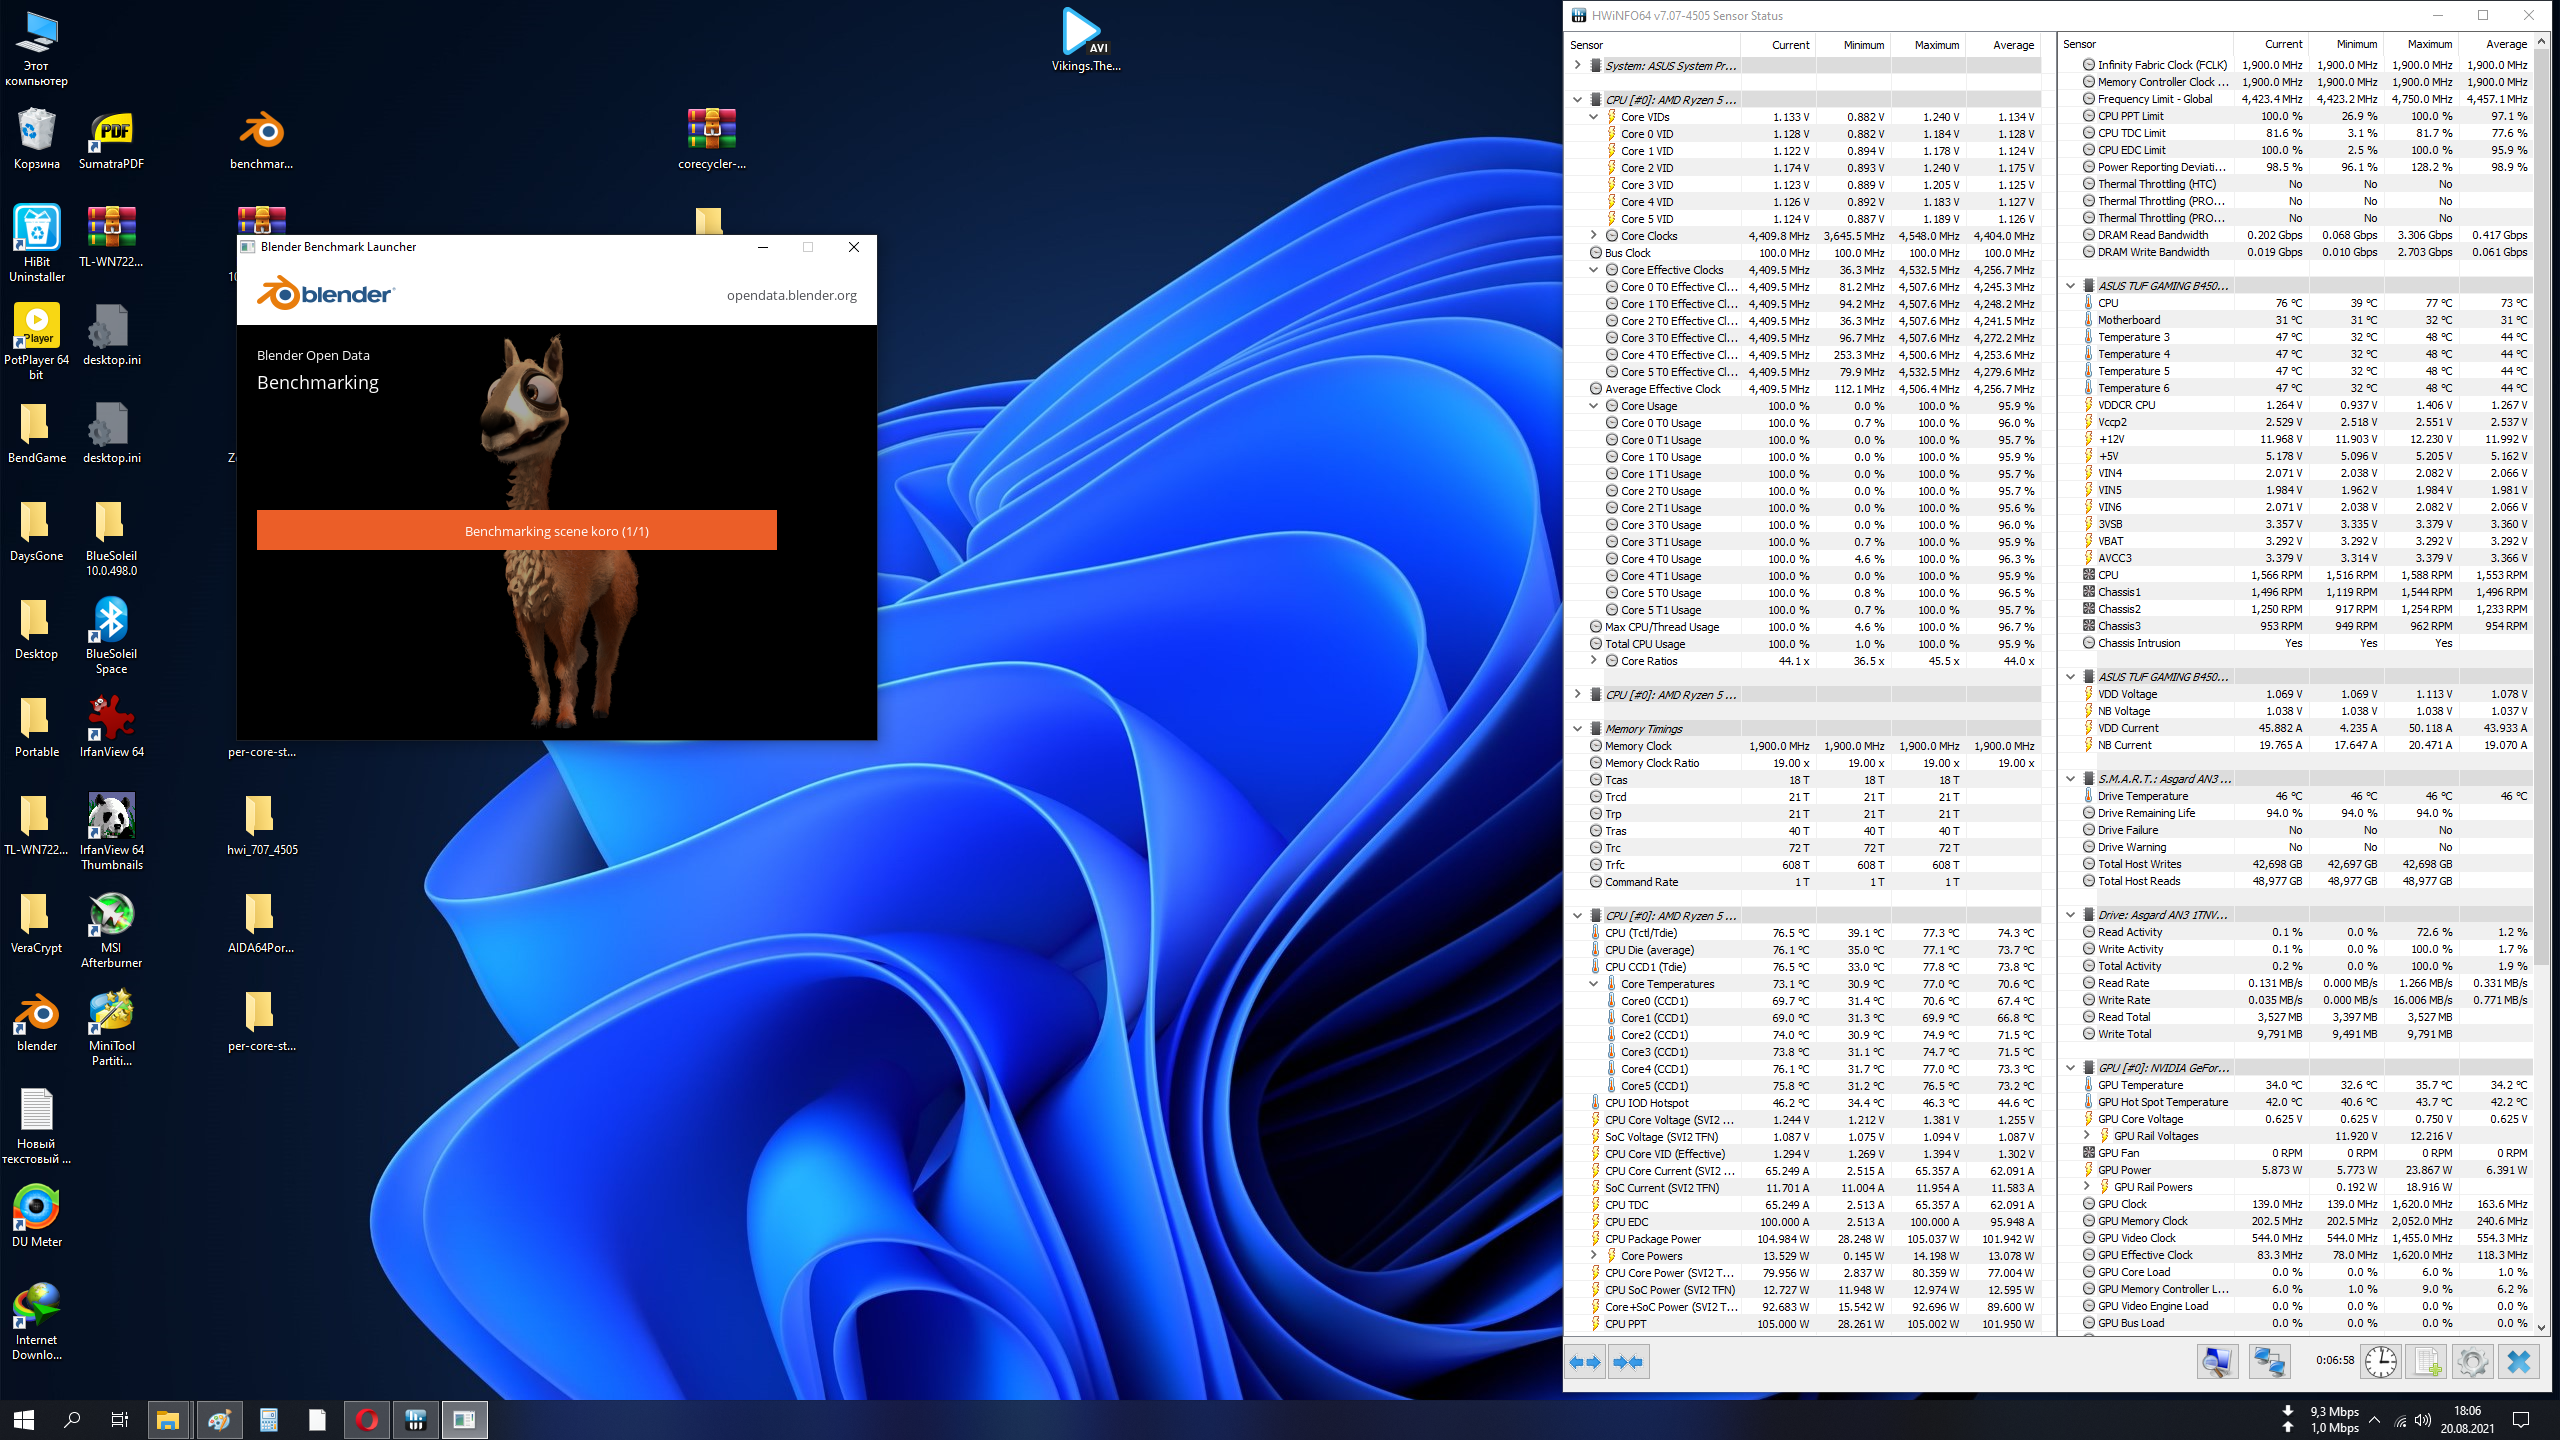Expand the GPU Rail Voltages node

pos(2086,1136)
